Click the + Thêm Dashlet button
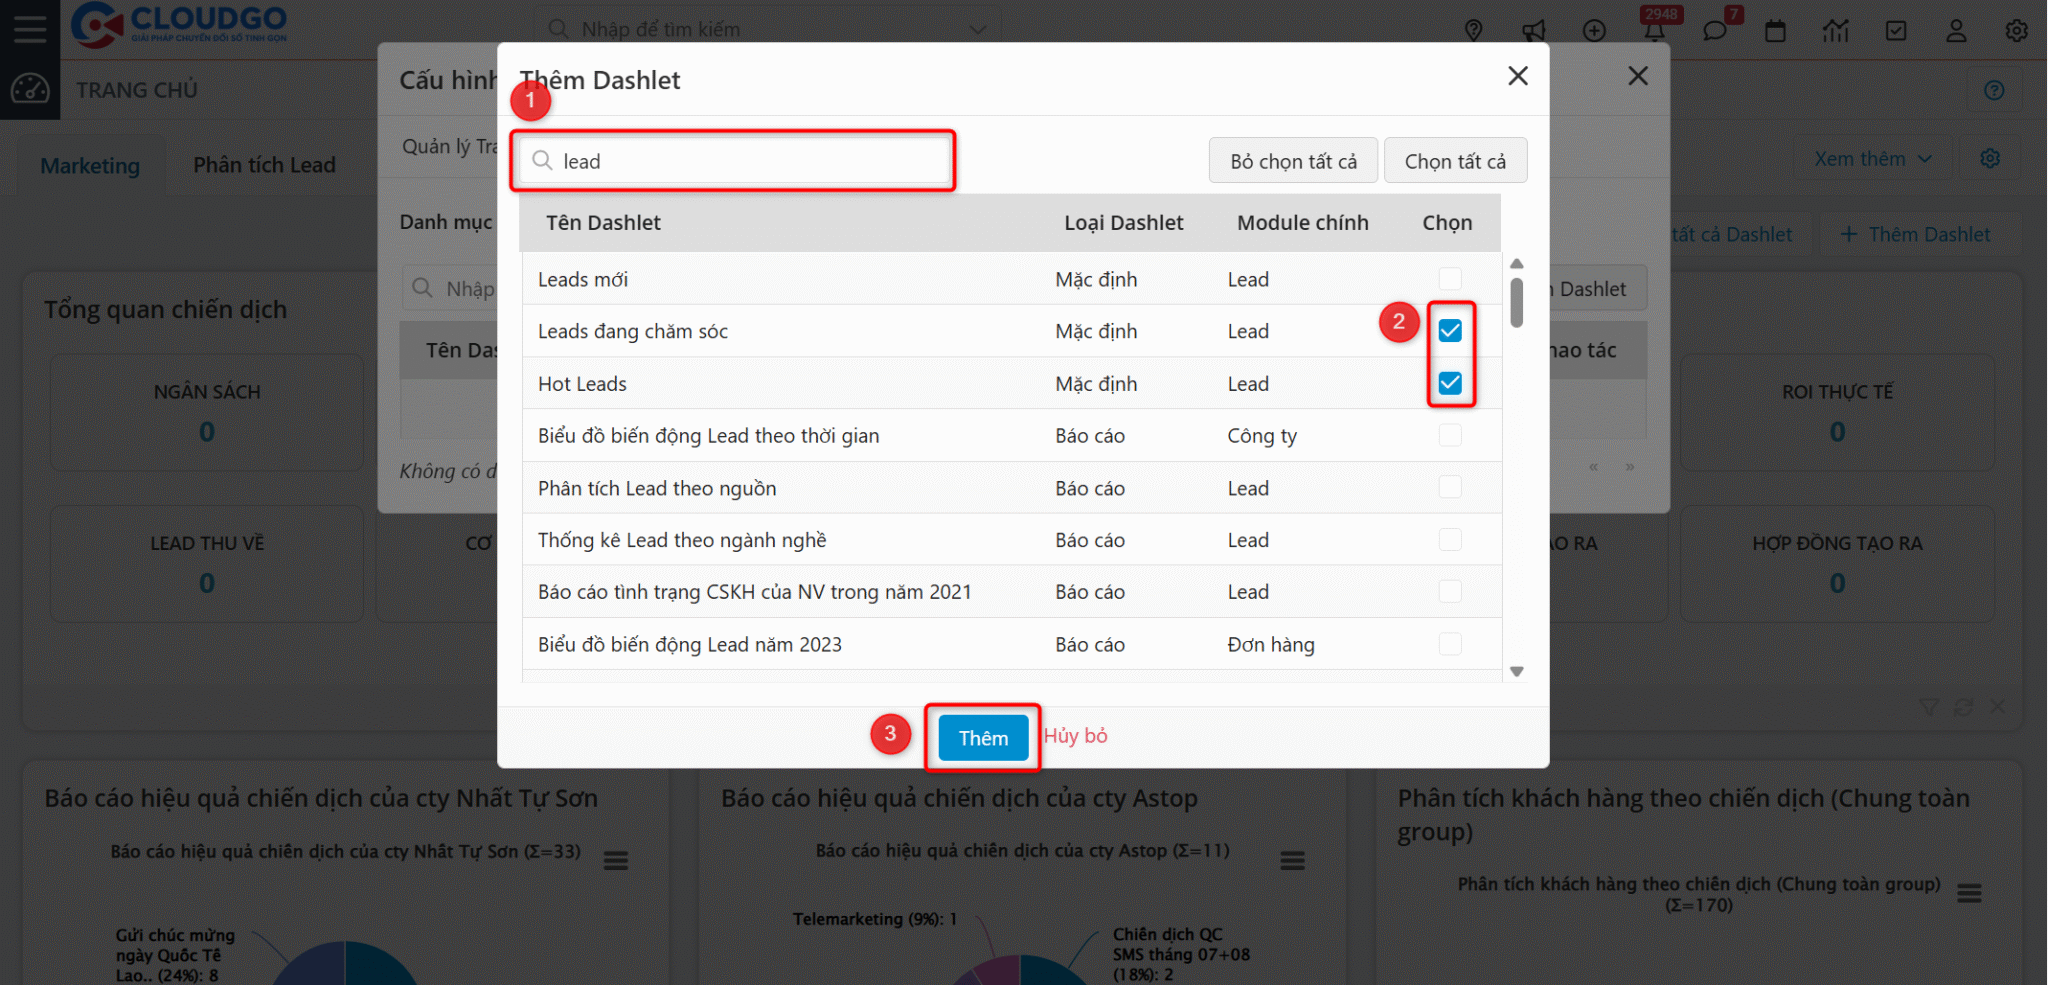 coord(1915,234)
